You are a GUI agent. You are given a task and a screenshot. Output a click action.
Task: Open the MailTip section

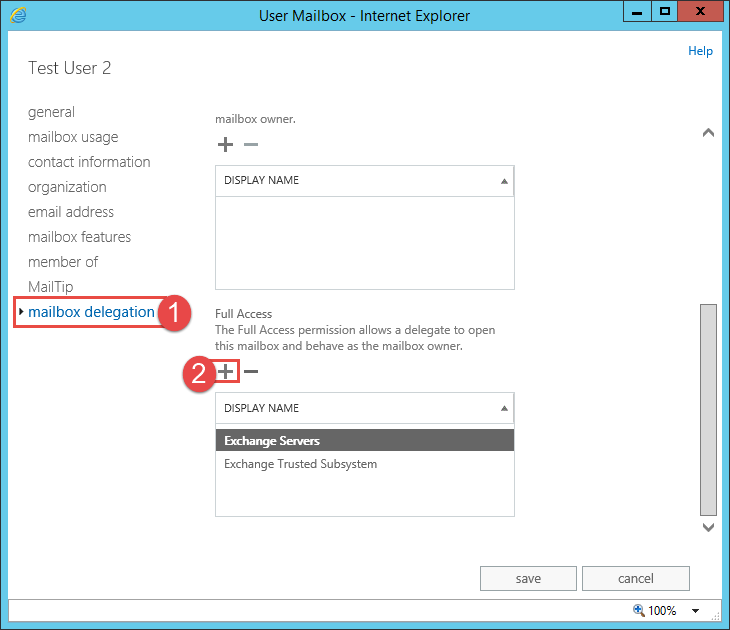coord(50,287)
